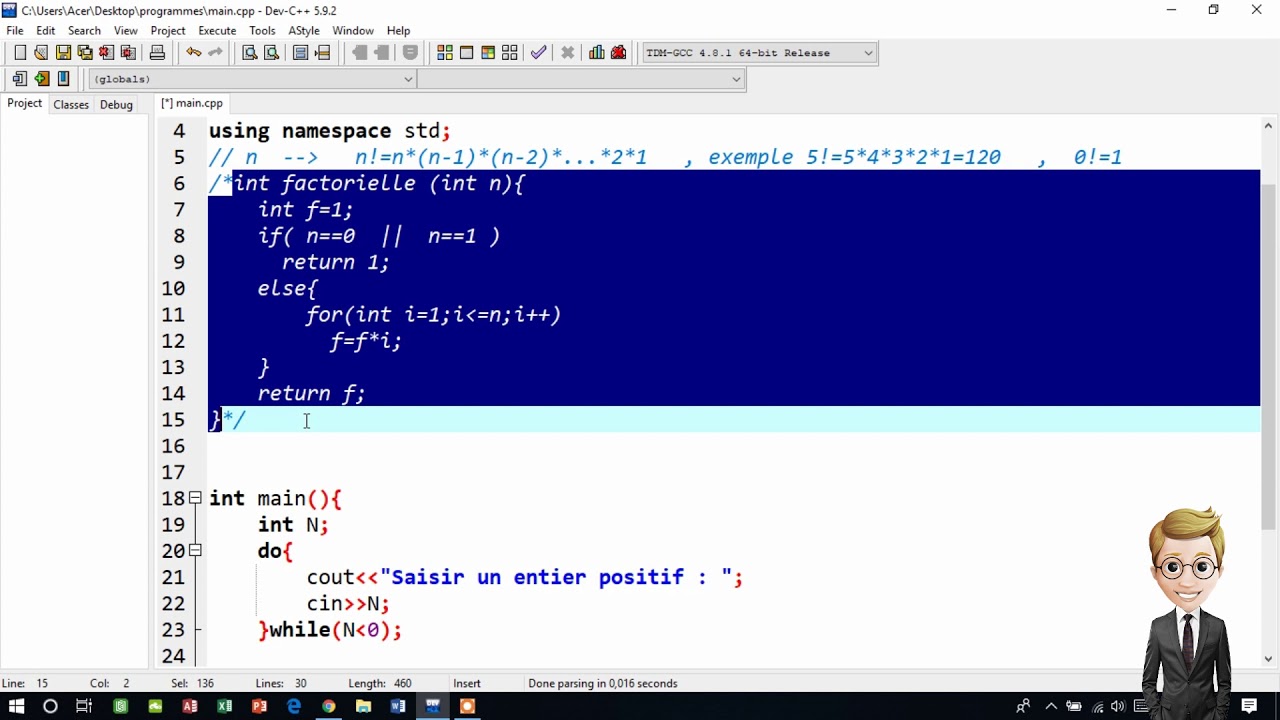Click the 'Done parsing in 0,016 seconds' status text

602,684
